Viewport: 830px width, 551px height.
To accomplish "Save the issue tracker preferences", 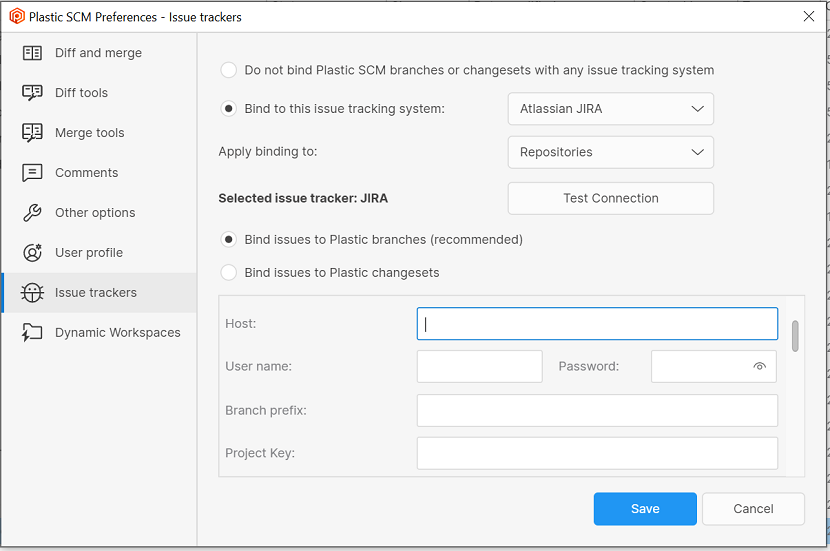I will [x=645, y=509].
